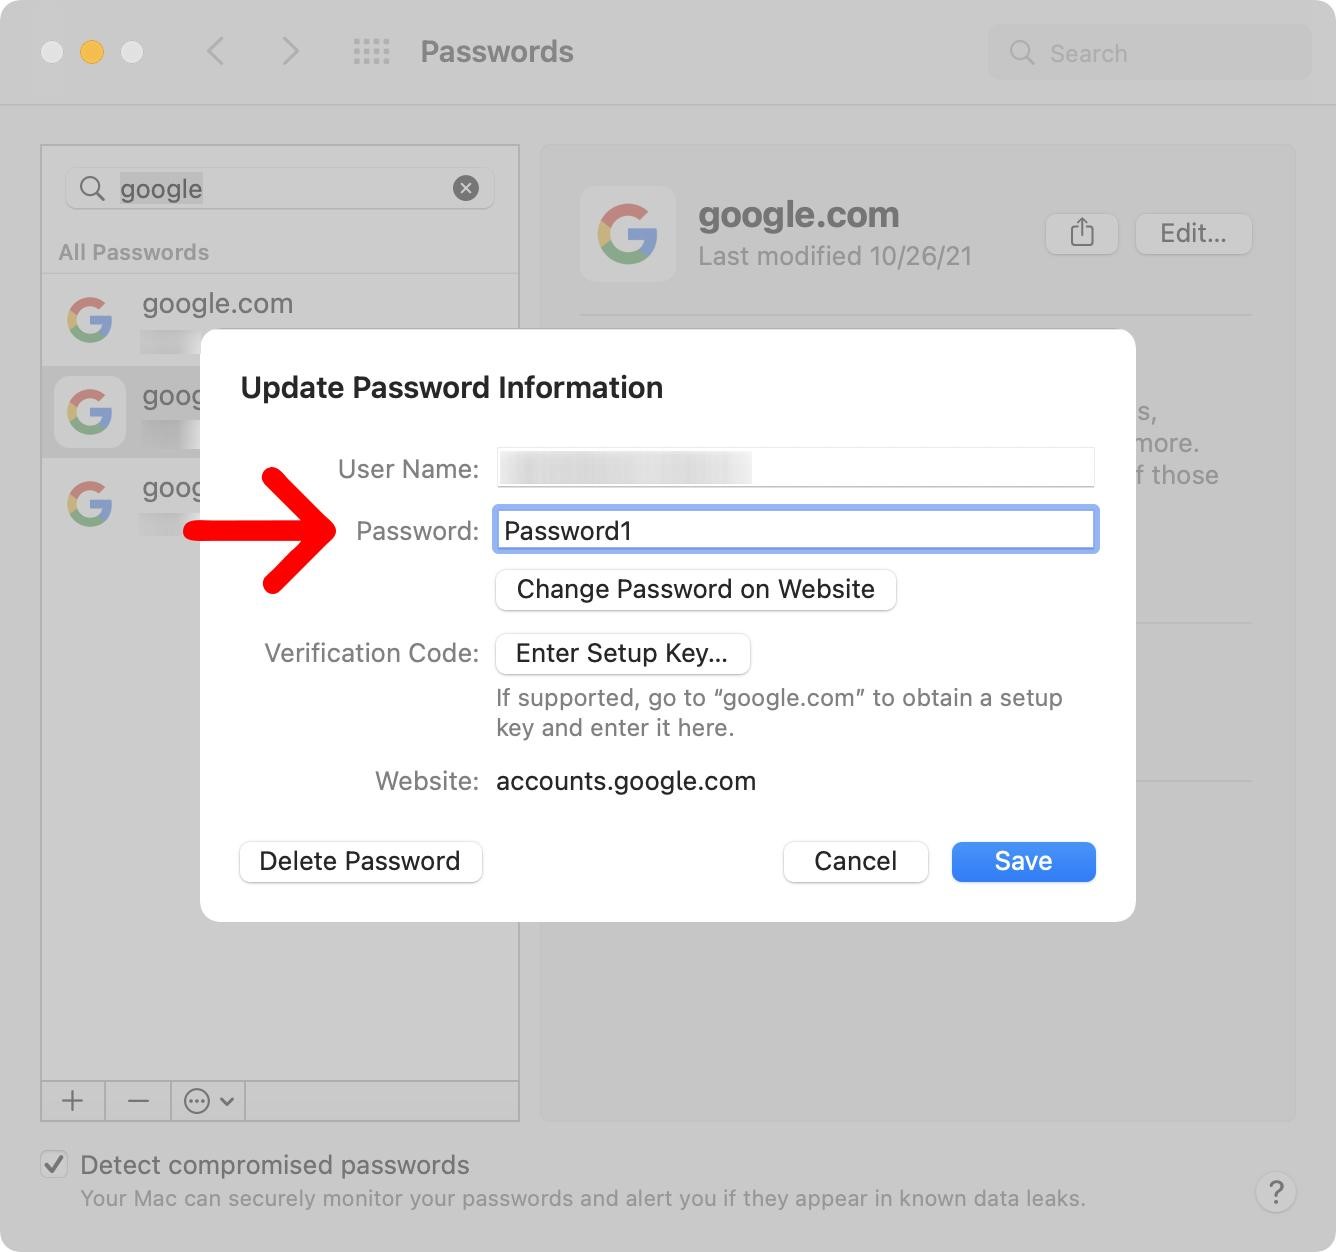
Task: Open the Show All preferences grid
Action: click(x=370, y=51)
